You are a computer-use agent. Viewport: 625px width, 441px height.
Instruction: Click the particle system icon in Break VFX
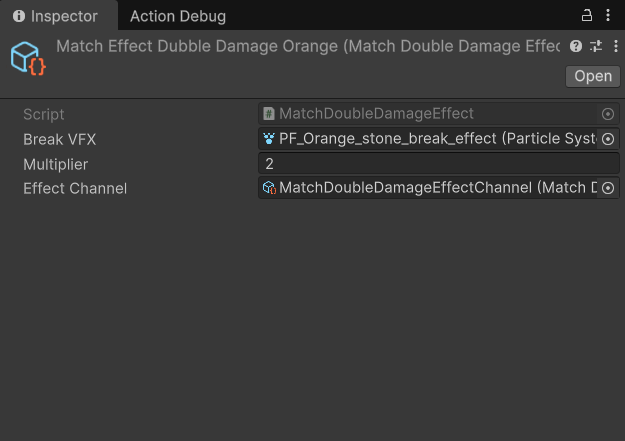[x=269, y=139]
